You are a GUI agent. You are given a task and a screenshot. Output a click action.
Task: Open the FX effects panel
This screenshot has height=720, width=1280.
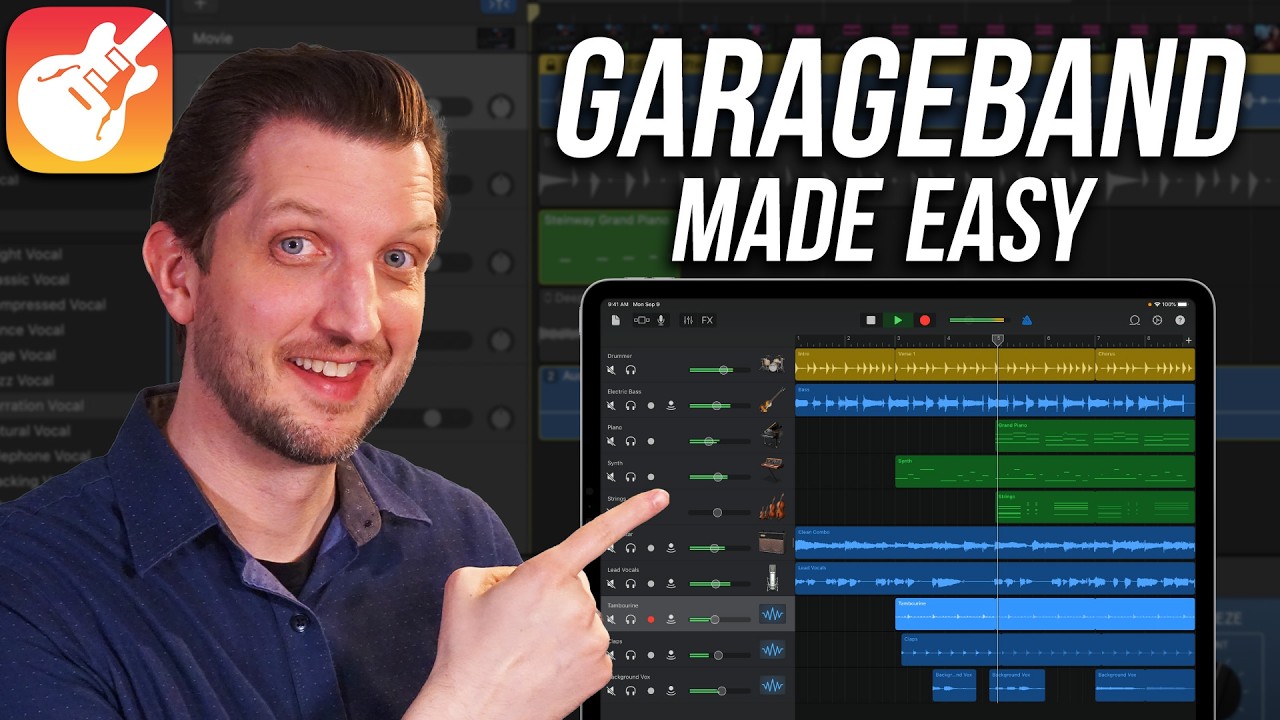[x=707, y=321]
